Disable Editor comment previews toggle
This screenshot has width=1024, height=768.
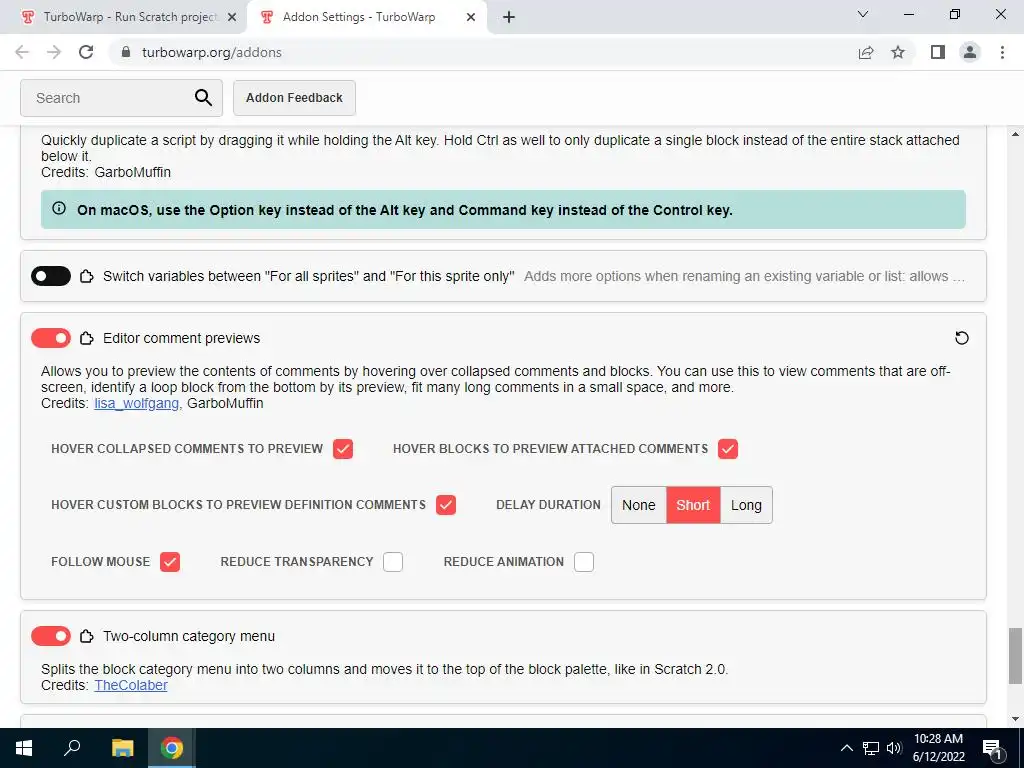pyautogui.click(x=51, y=338)
